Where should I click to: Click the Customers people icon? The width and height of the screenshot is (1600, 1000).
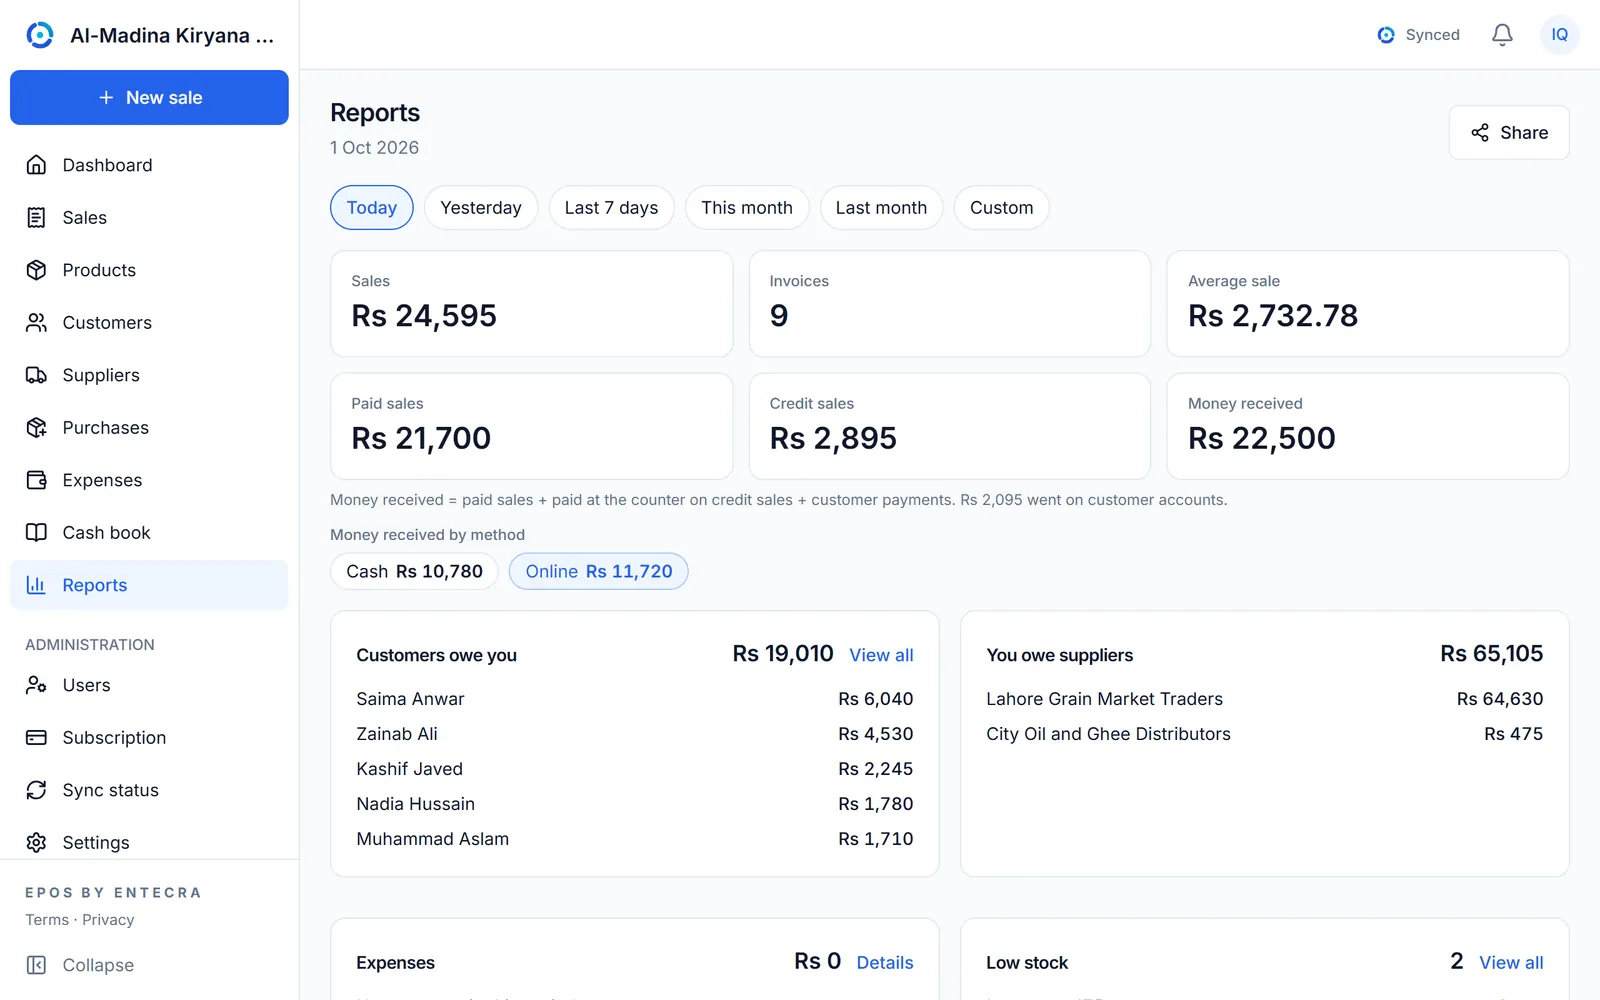click(x=36, y=322)
